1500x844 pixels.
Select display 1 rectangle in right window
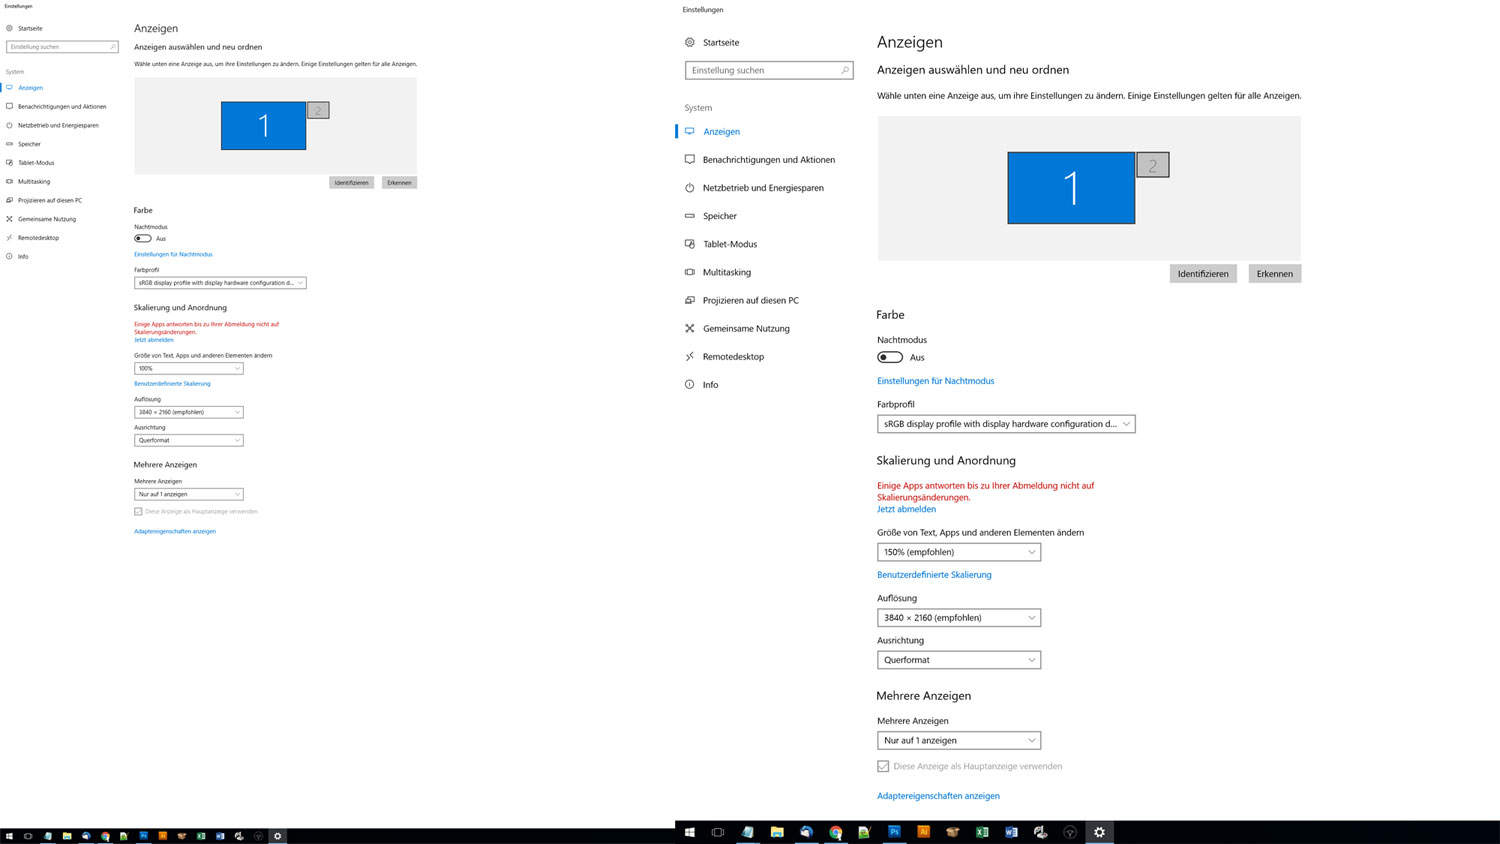(x=1071, y=188)
